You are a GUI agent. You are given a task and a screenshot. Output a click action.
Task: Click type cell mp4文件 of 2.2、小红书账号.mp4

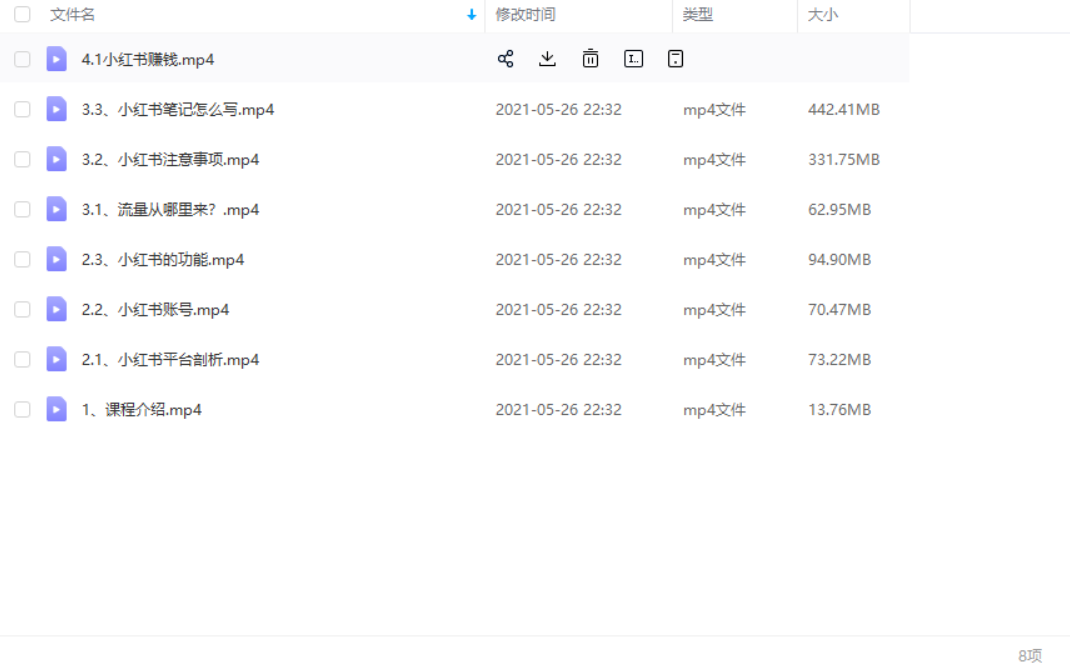click(714, 309)
